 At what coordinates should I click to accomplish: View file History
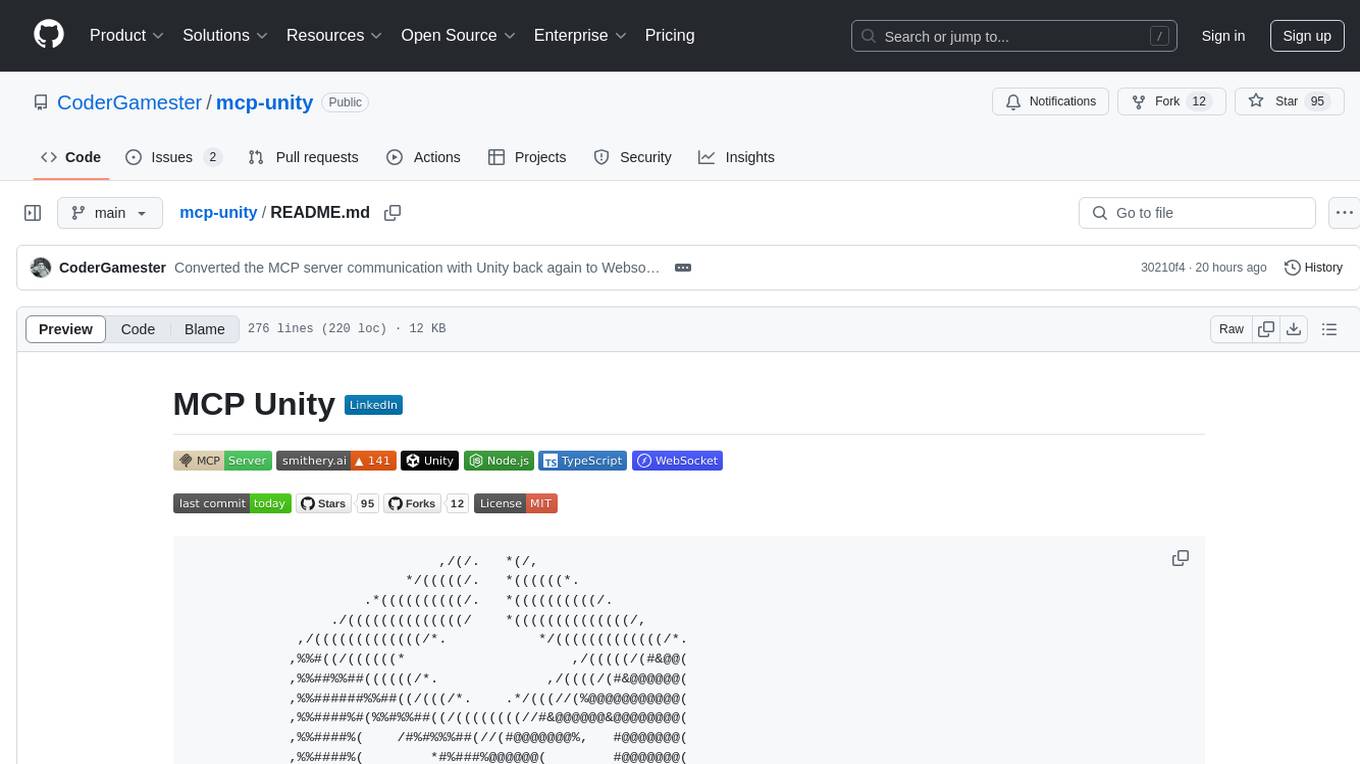point(1313,267)
